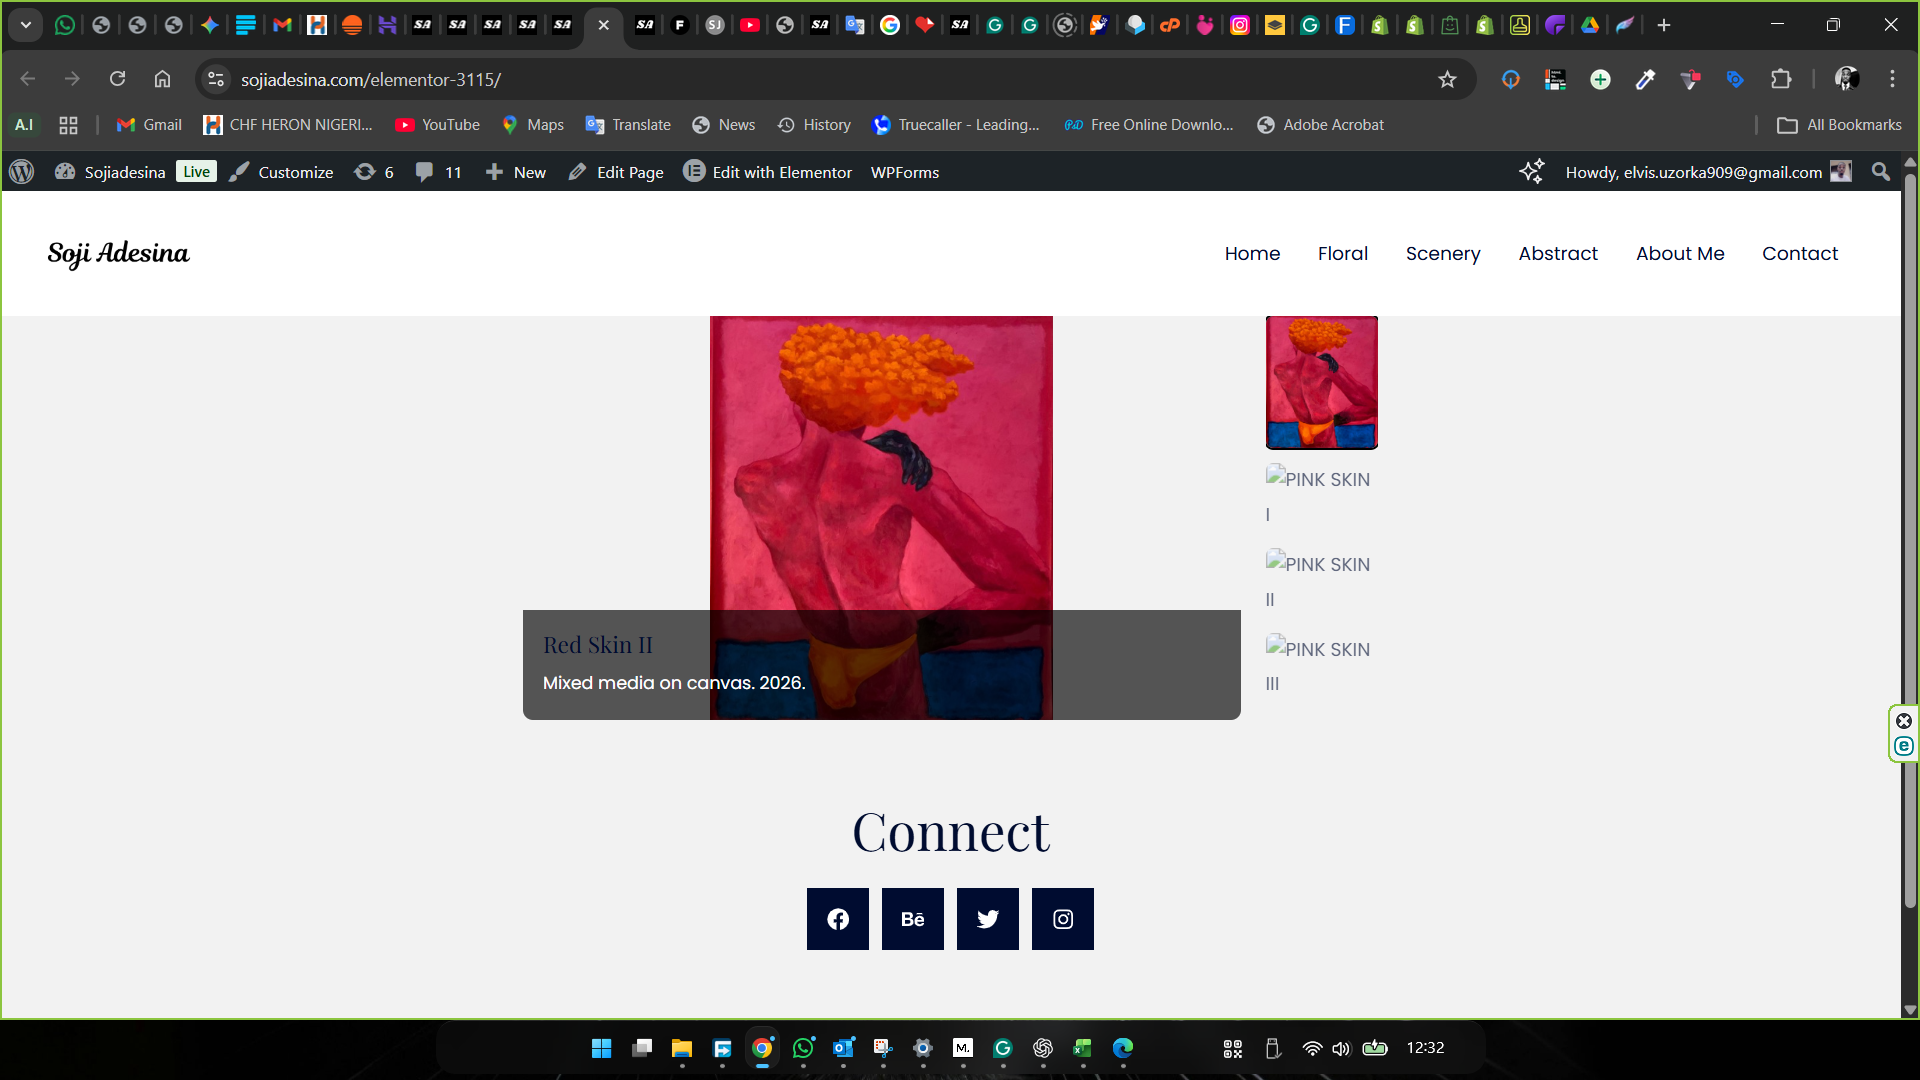Open the Chrome three-dot menu
Screen dimensions: 1920x1080
(1892, 79)
